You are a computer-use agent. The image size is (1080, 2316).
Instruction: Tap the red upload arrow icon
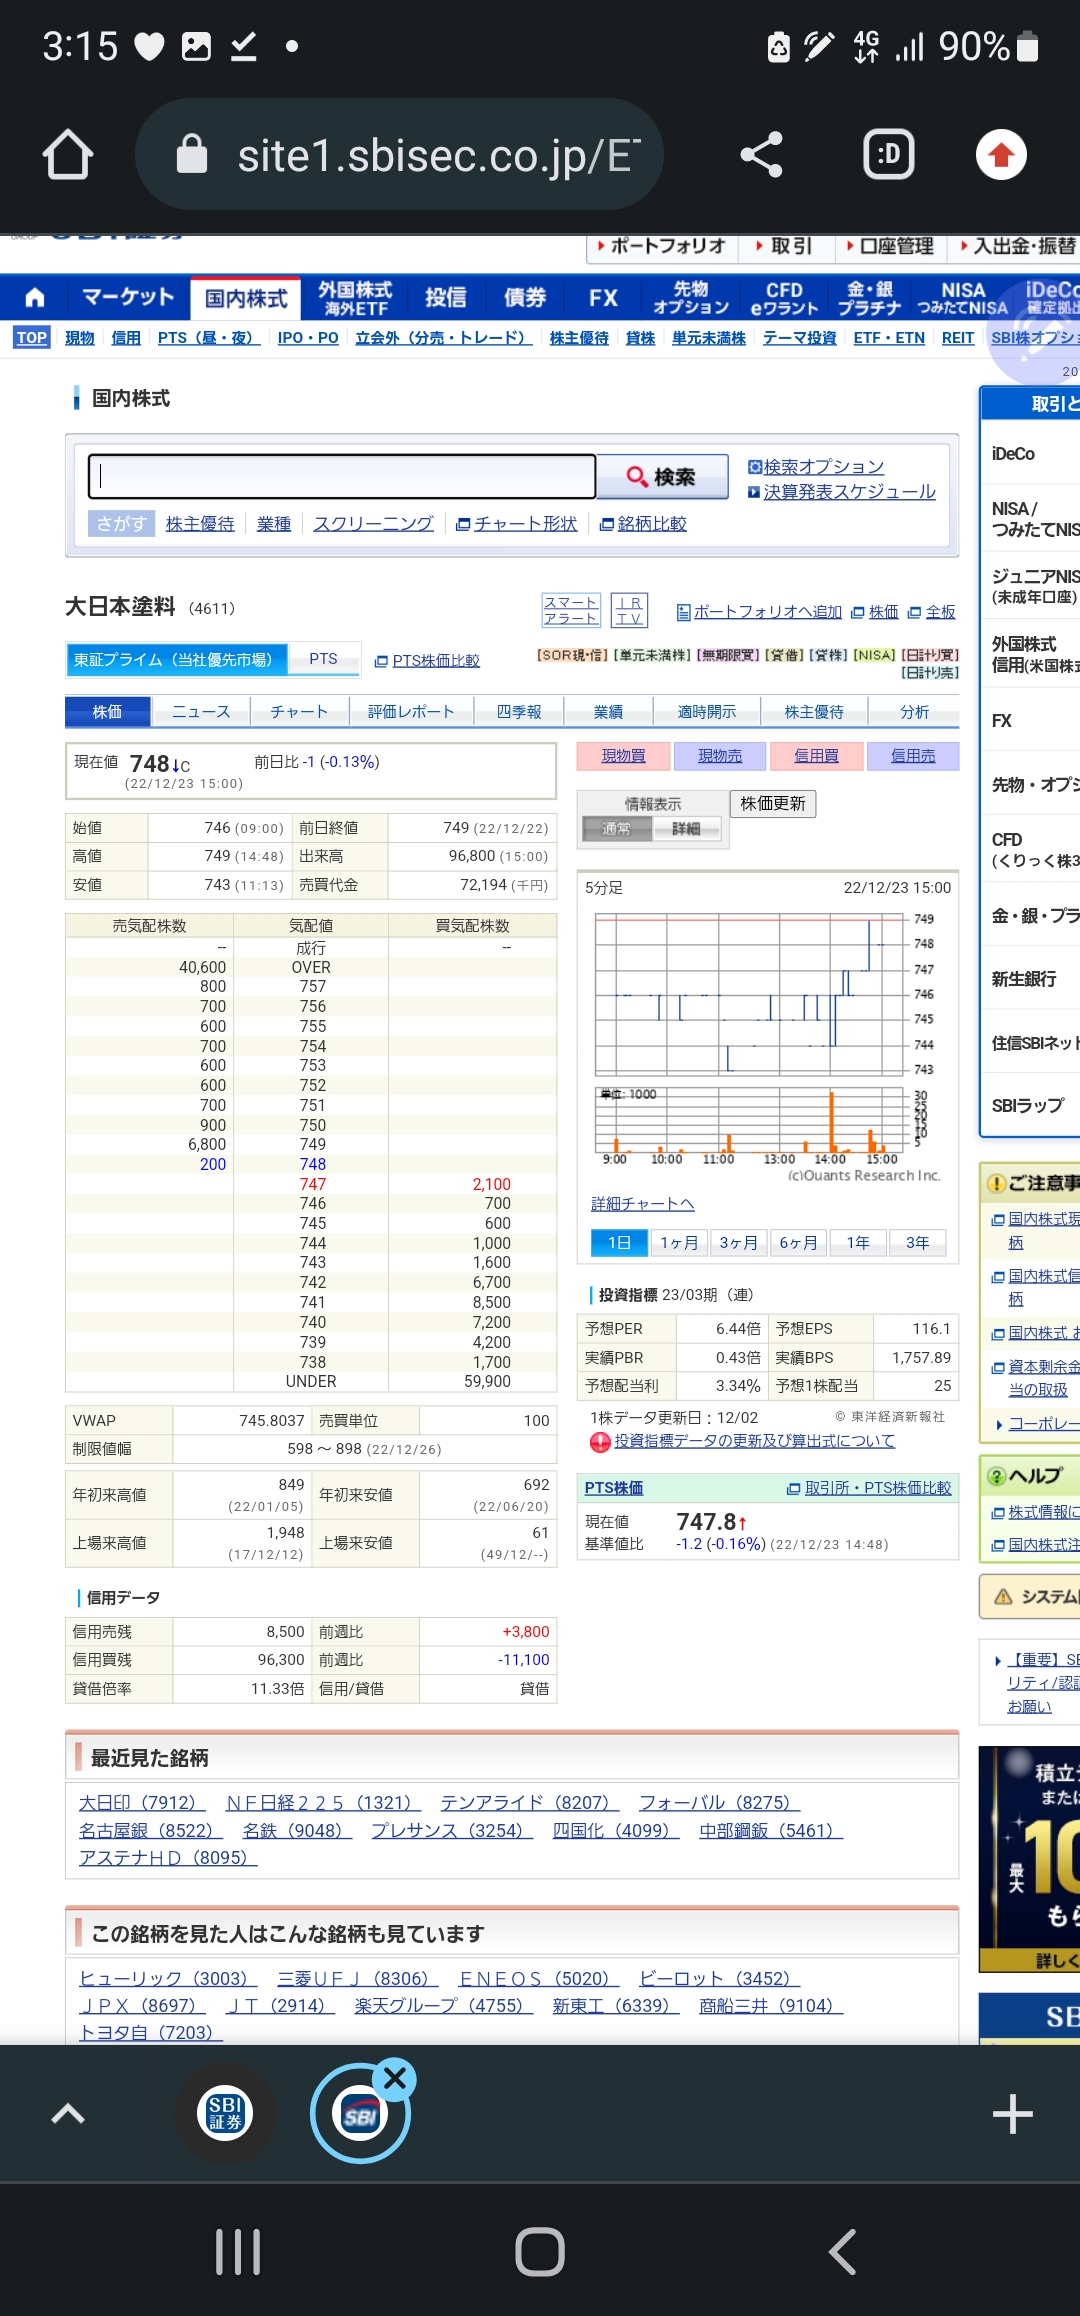pos(1001,155)
